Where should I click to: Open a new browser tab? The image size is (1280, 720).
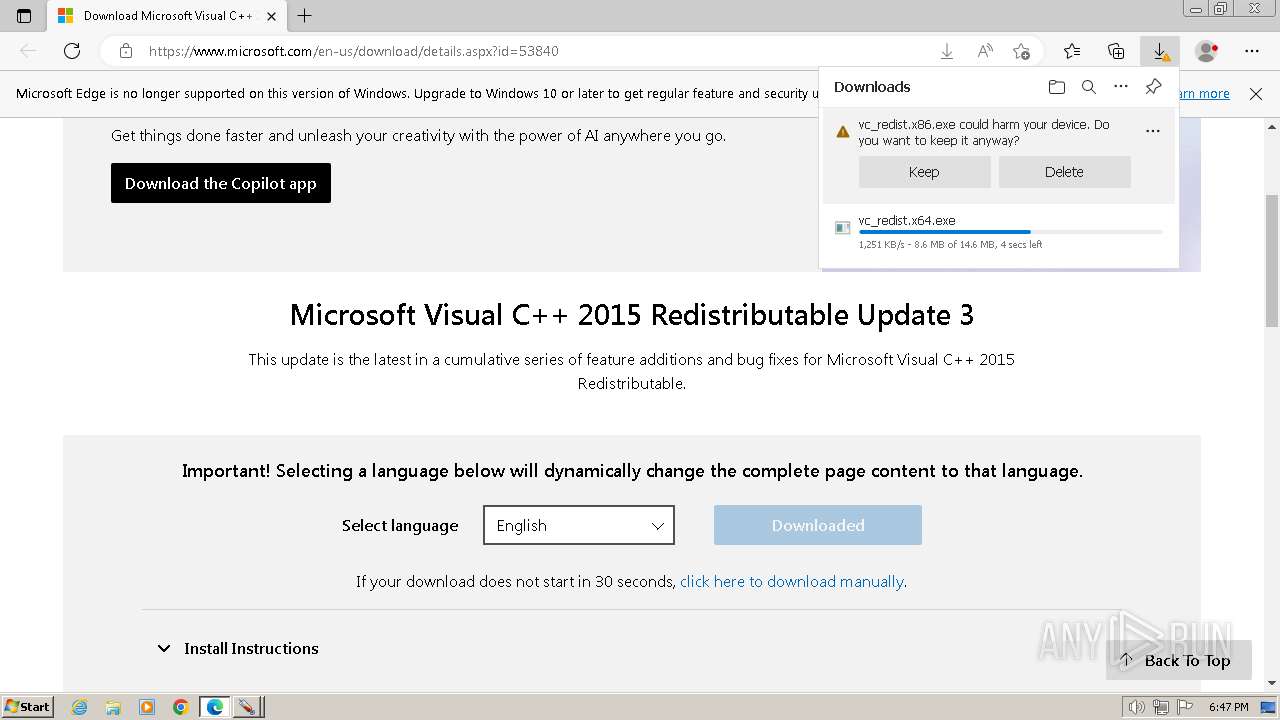tap(305, 16)
